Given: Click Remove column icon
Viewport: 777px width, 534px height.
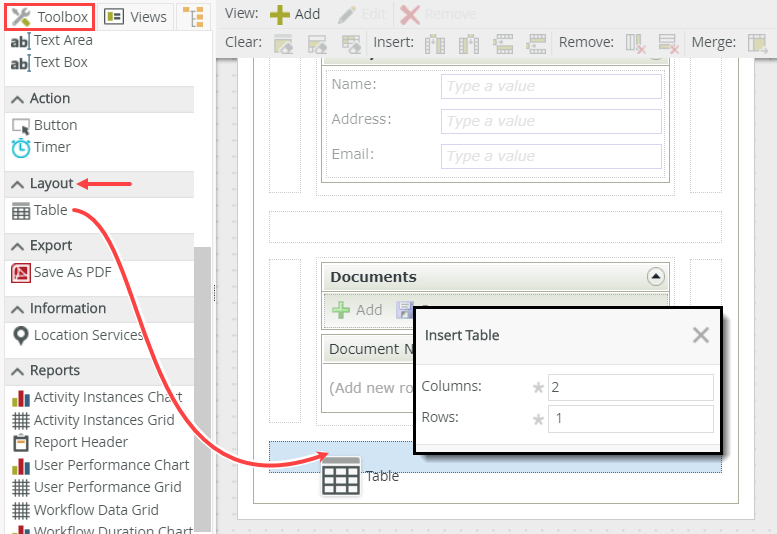Looking at the screenshot, I should [635, 44].
